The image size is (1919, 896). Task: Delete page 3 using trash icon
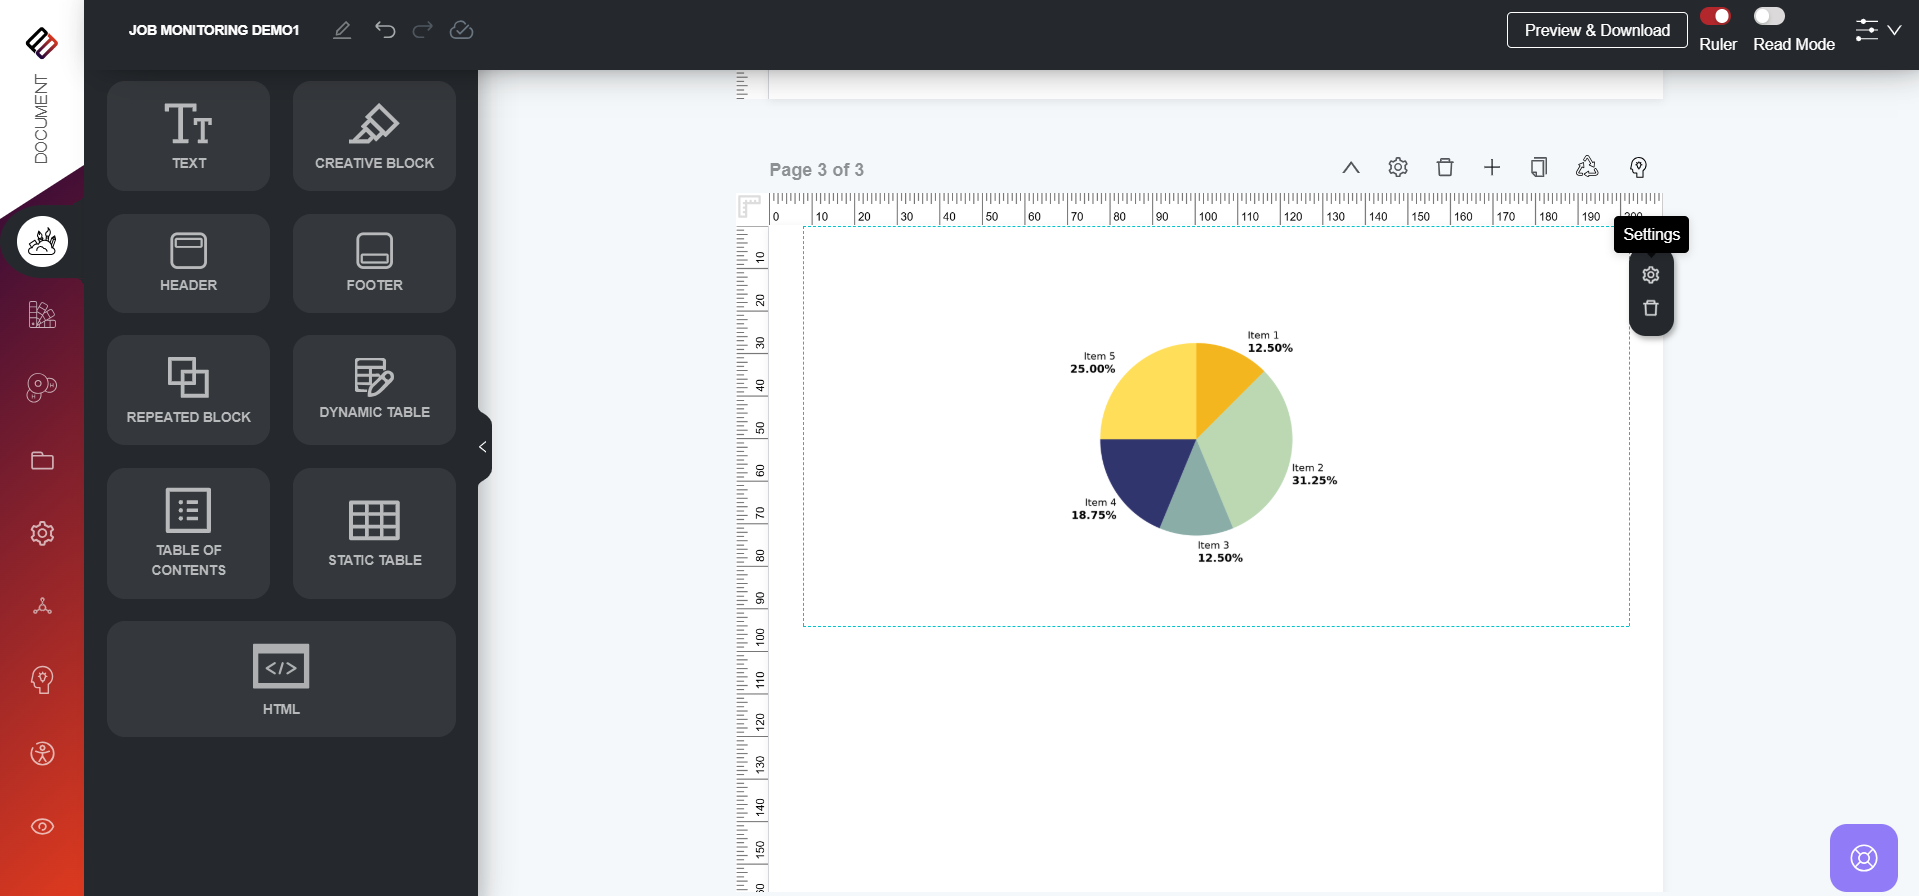(x=1445, y=167)
